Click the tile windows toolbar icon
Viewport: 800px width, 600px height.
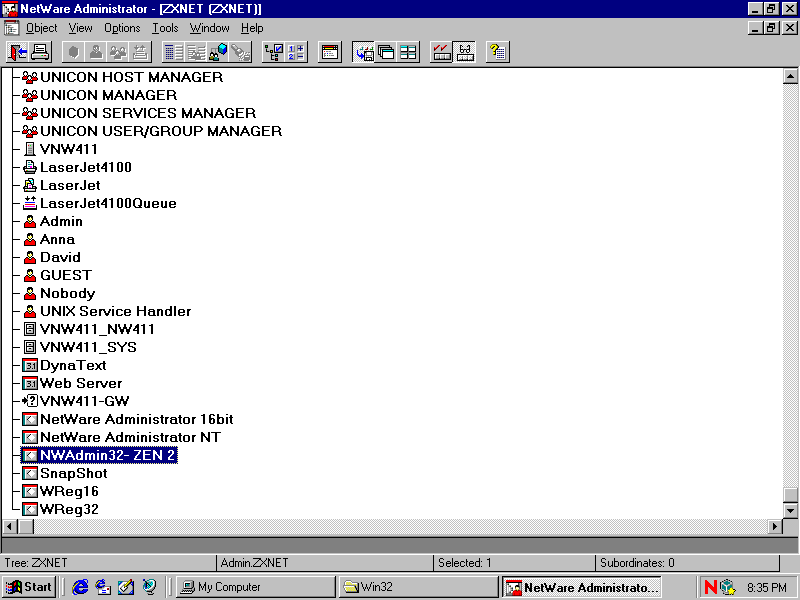point(408,52)
